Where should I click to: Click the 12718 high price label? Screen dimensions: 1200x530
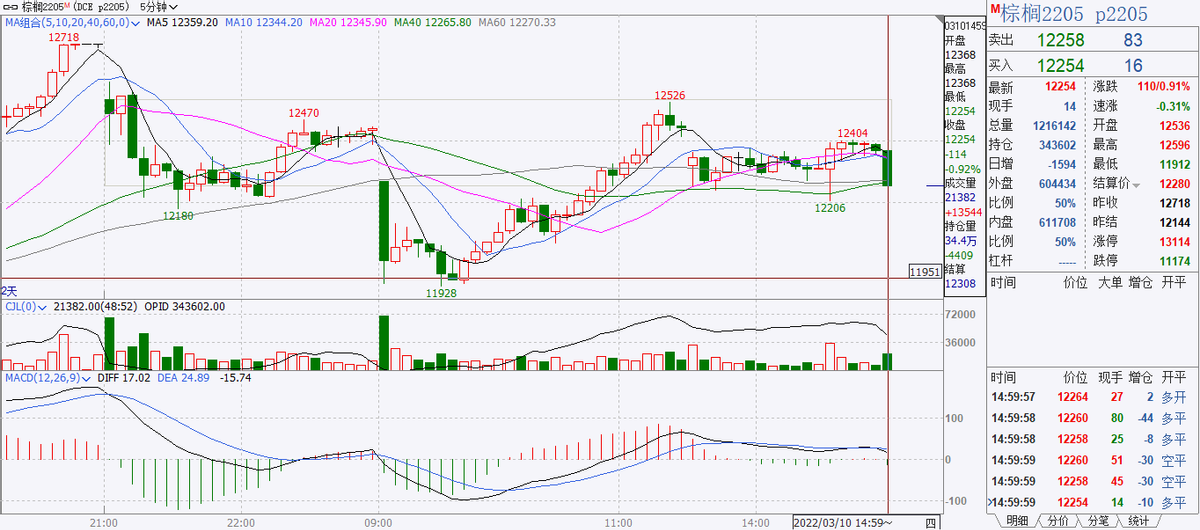coord(64,37)
